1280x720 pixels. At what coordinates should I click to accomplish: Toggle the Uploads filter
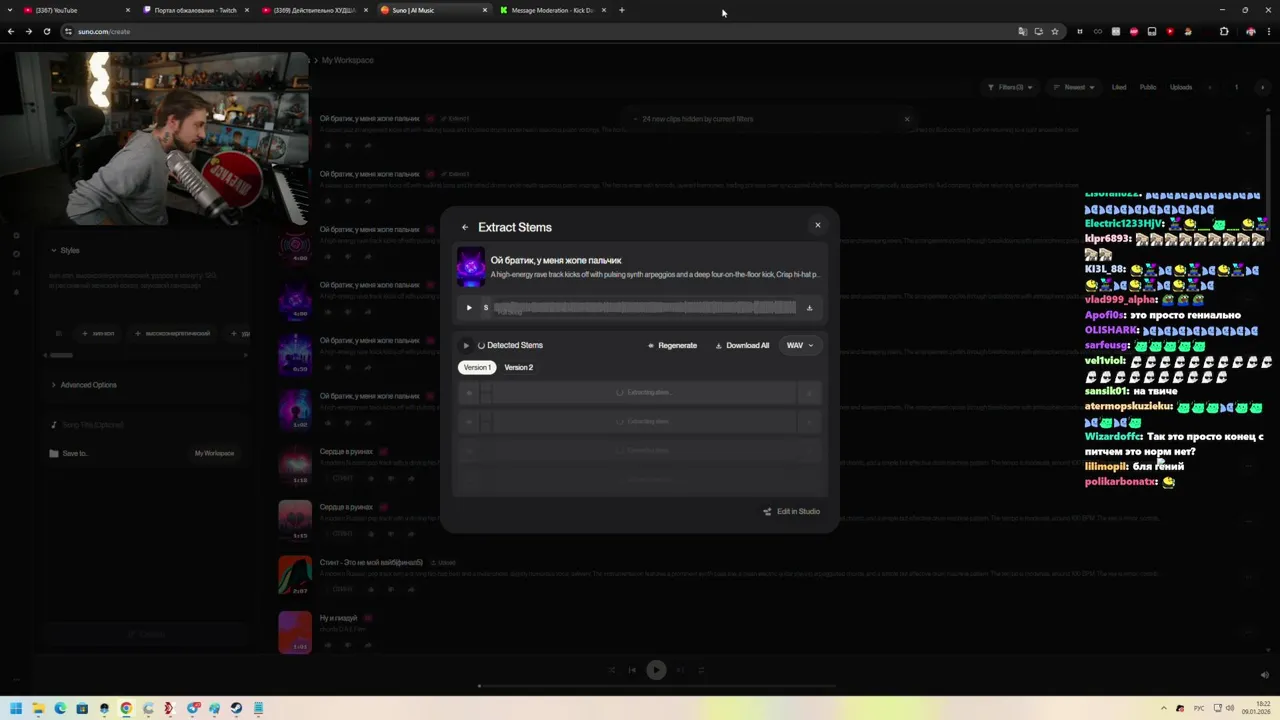tap(1181, 87)
